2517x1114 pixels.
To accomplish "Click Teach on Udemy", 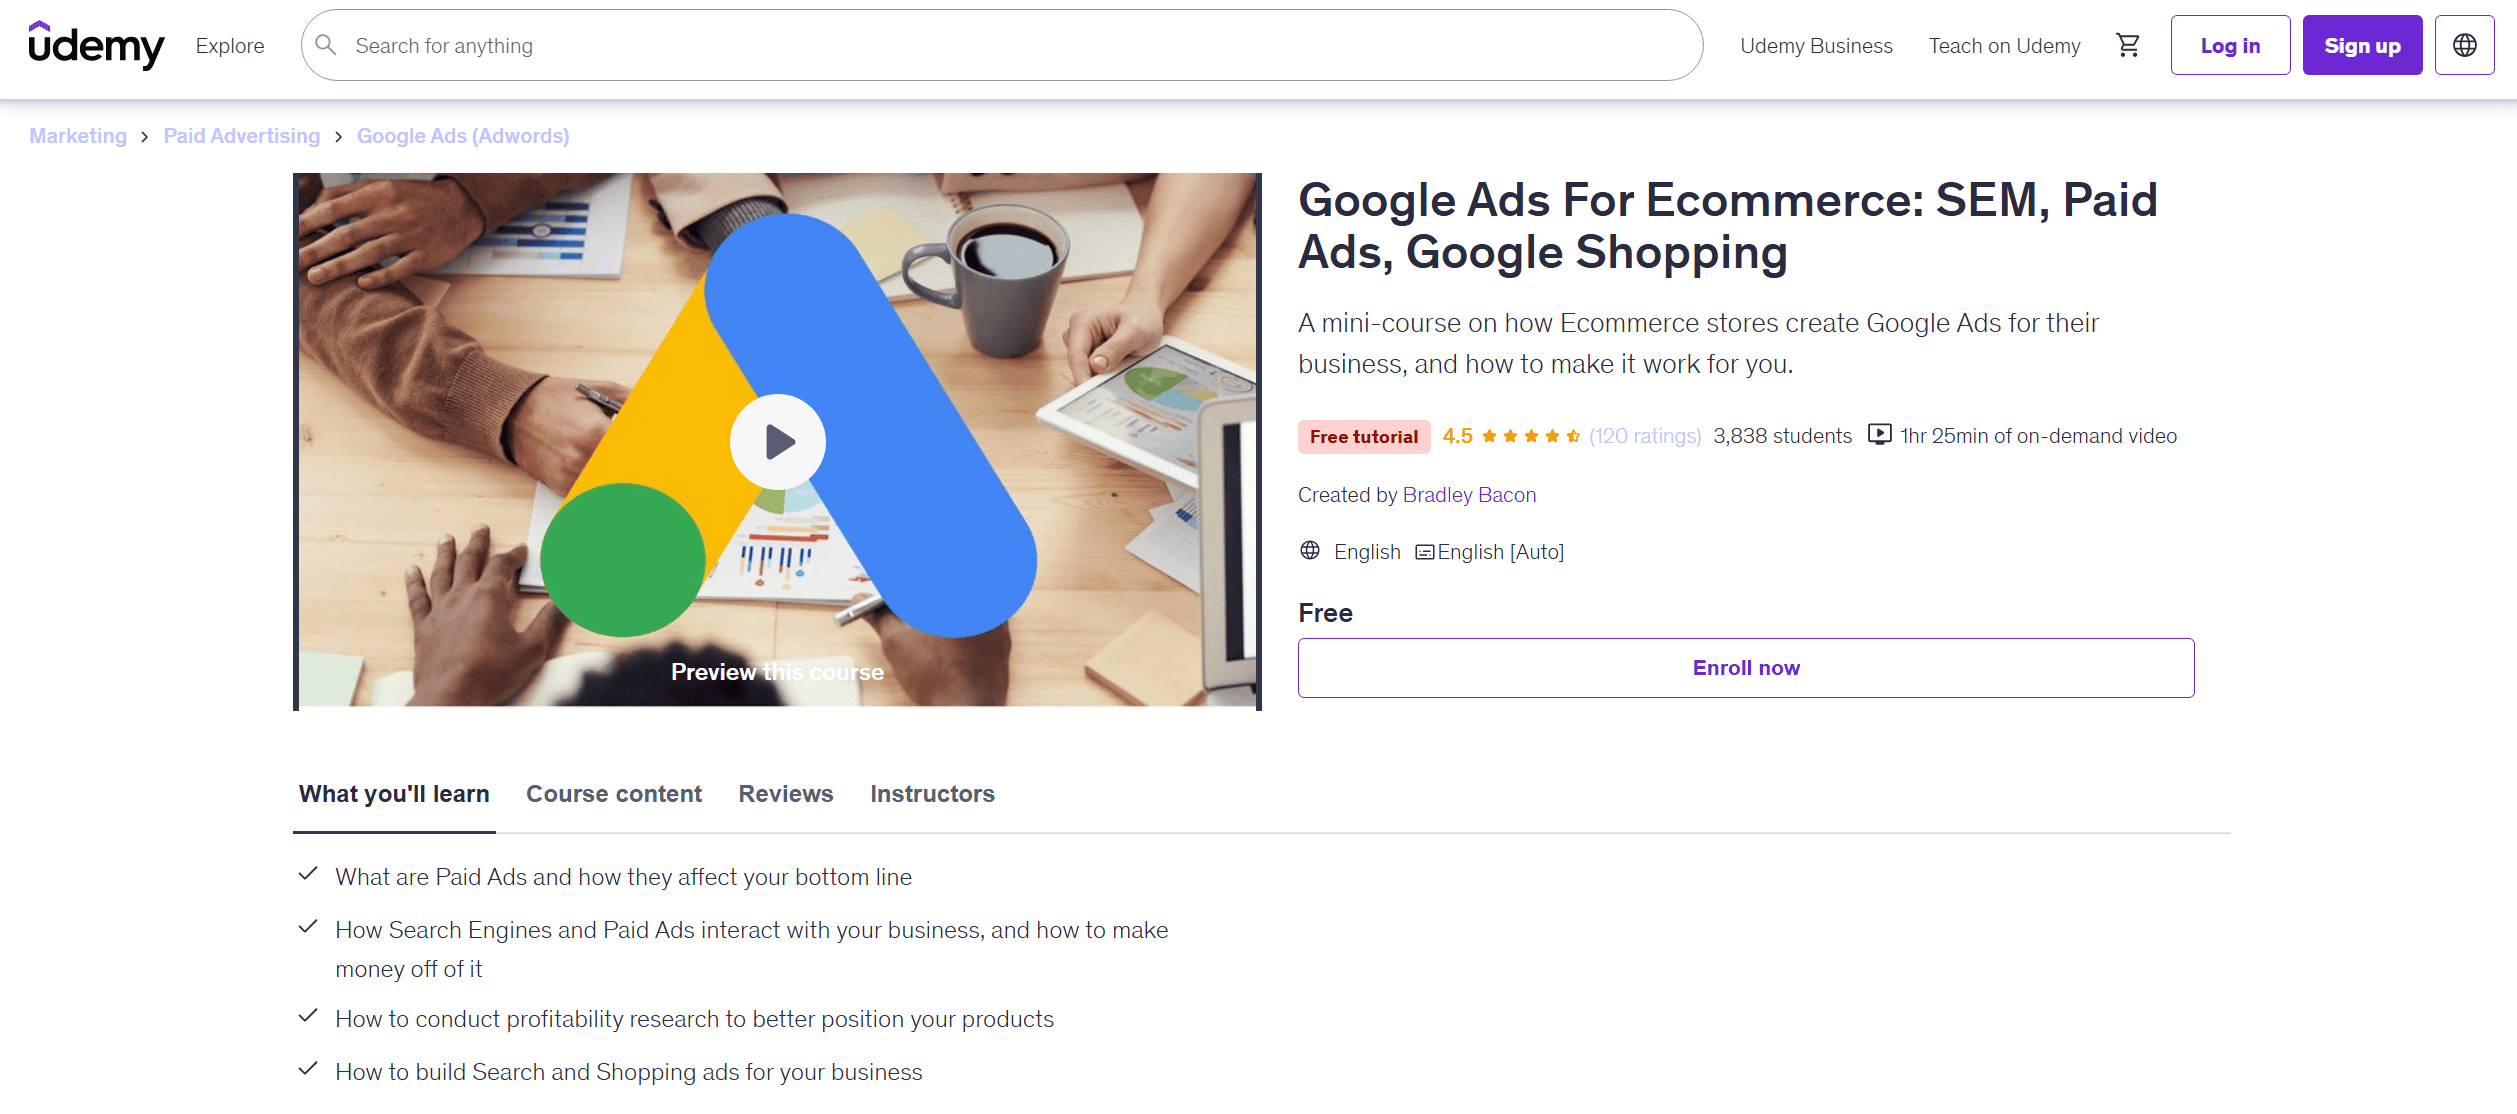I will tap(2003, 45).
